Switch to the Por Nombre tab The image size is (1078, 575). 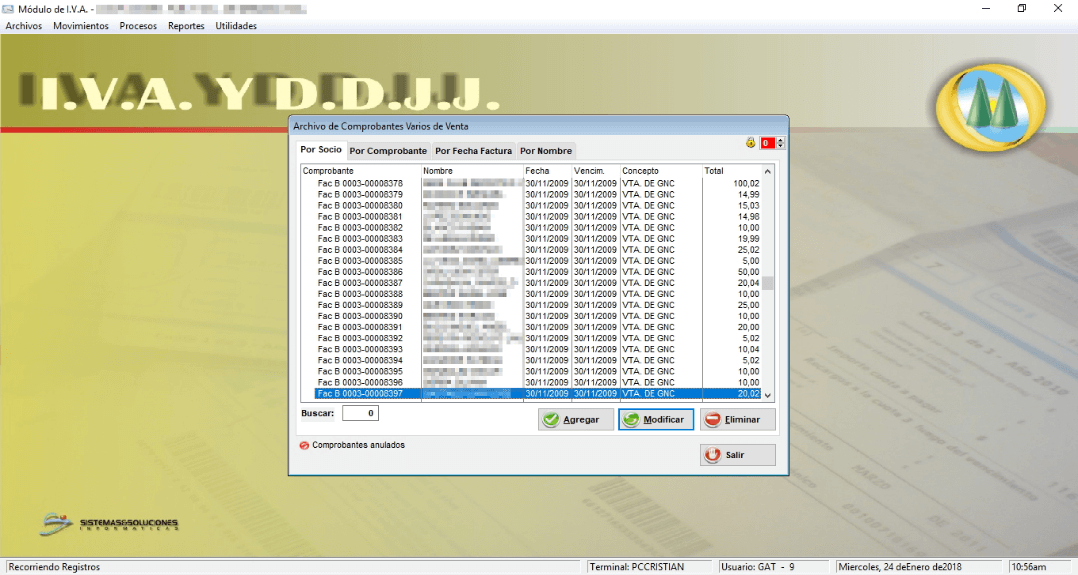546,151
